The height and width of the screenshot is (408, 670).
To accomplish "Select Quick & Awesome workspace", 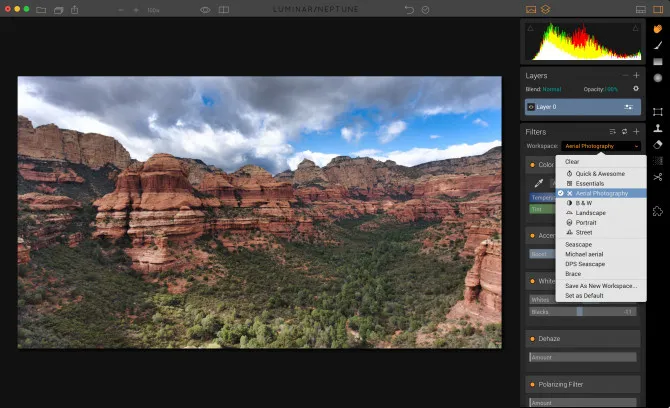I will [601, 172].
